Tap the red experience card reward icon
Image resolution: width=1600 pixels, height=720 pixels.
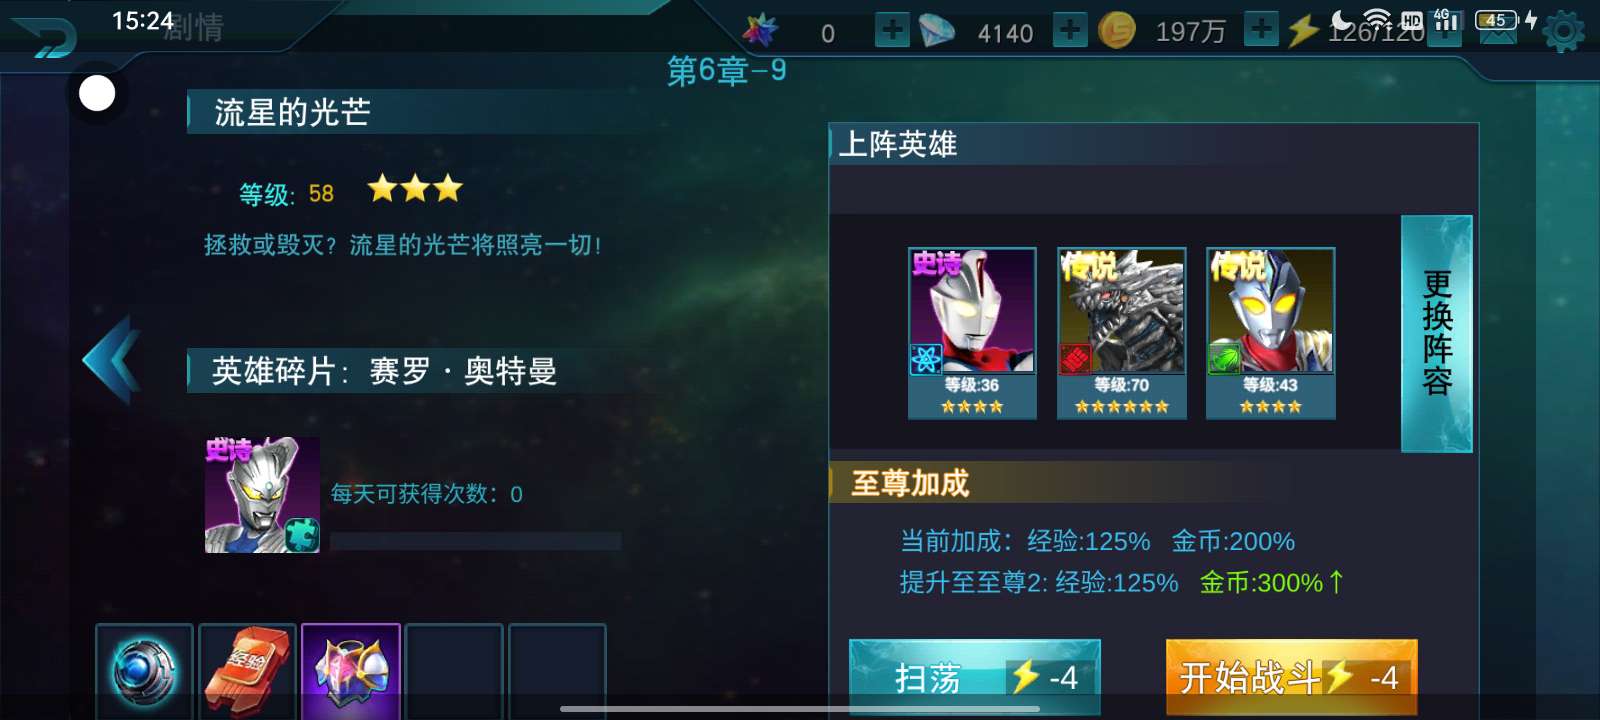[248, 671]
